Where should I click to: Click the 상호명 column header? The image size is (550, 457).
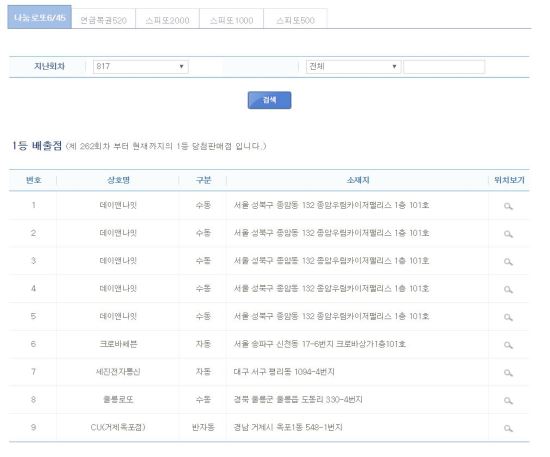click(118, 180)
